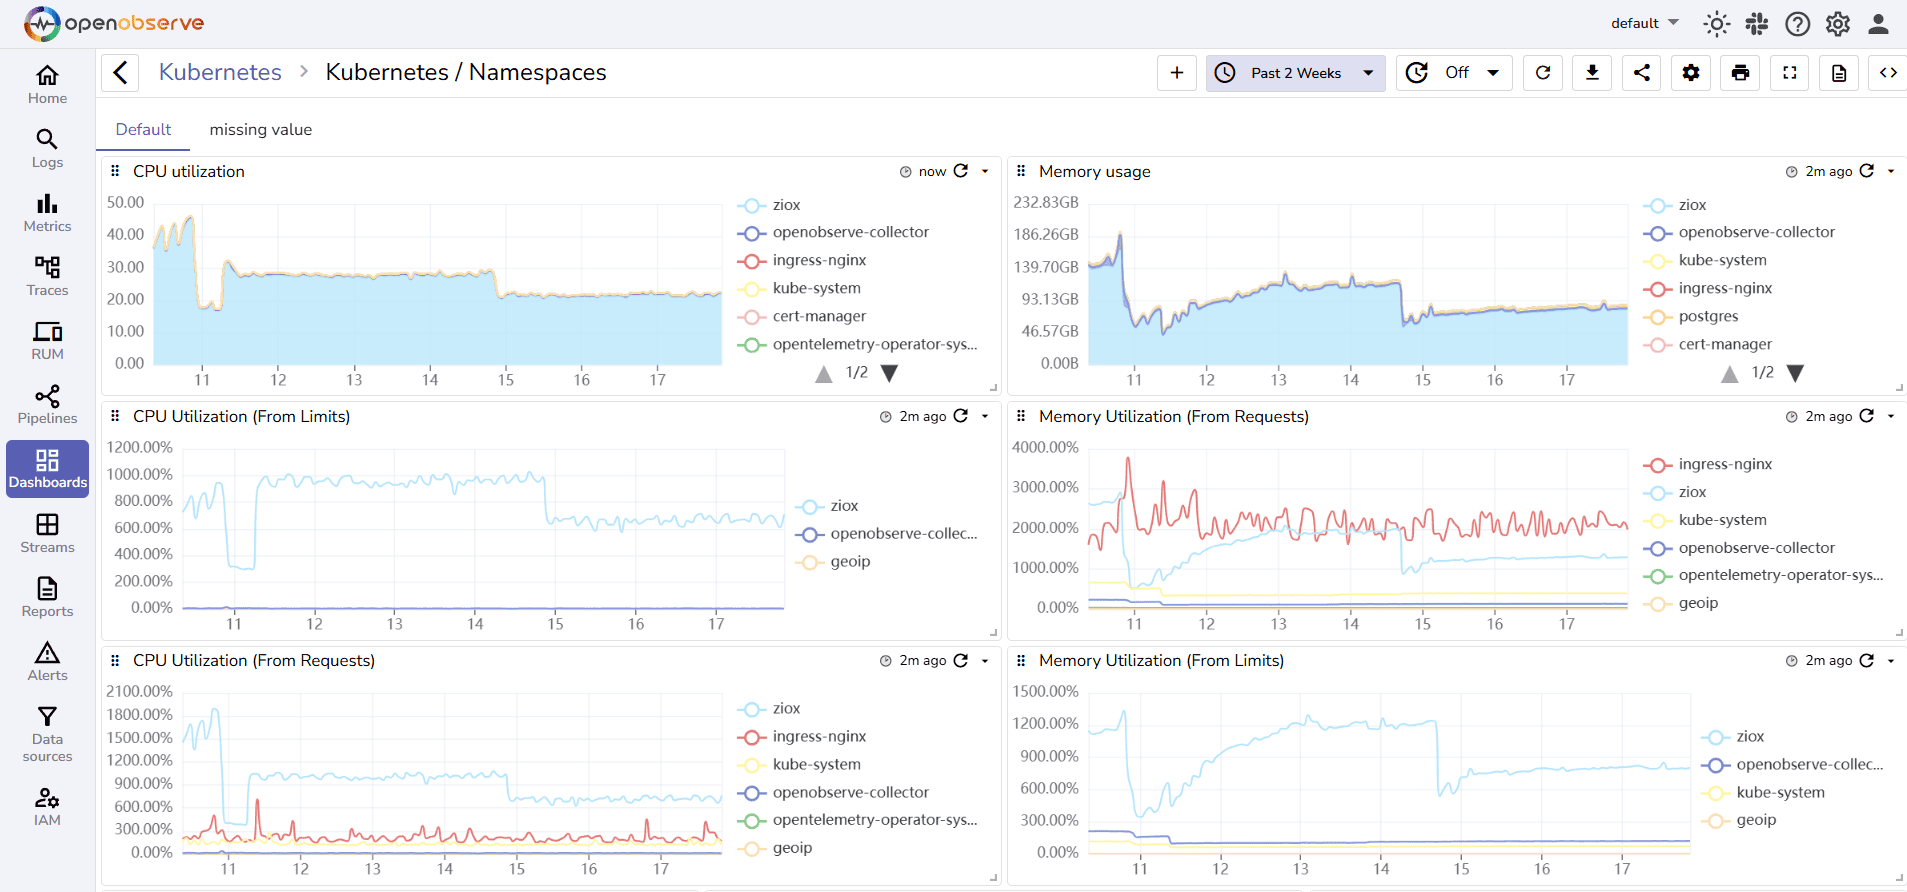
Task: Go to next legend page in Memory usage
Action: pos(1795,373)
